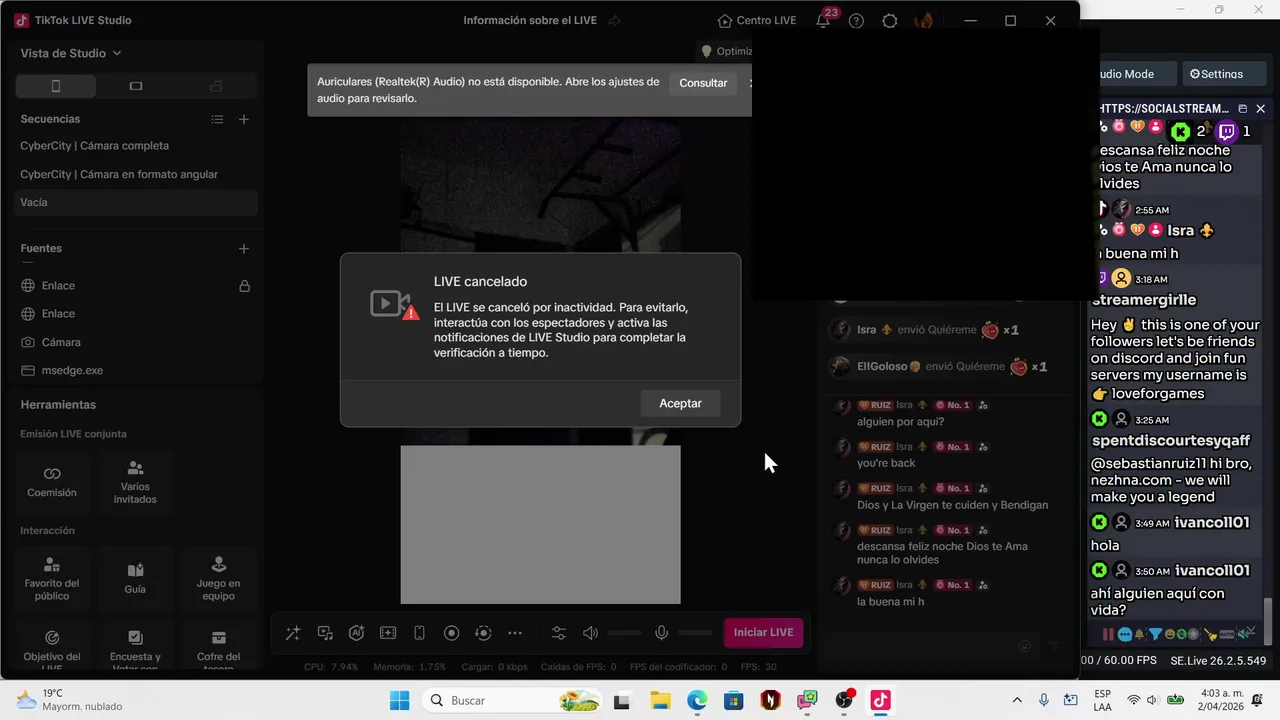Open the Secuencias list options icon

pos(217,119)
